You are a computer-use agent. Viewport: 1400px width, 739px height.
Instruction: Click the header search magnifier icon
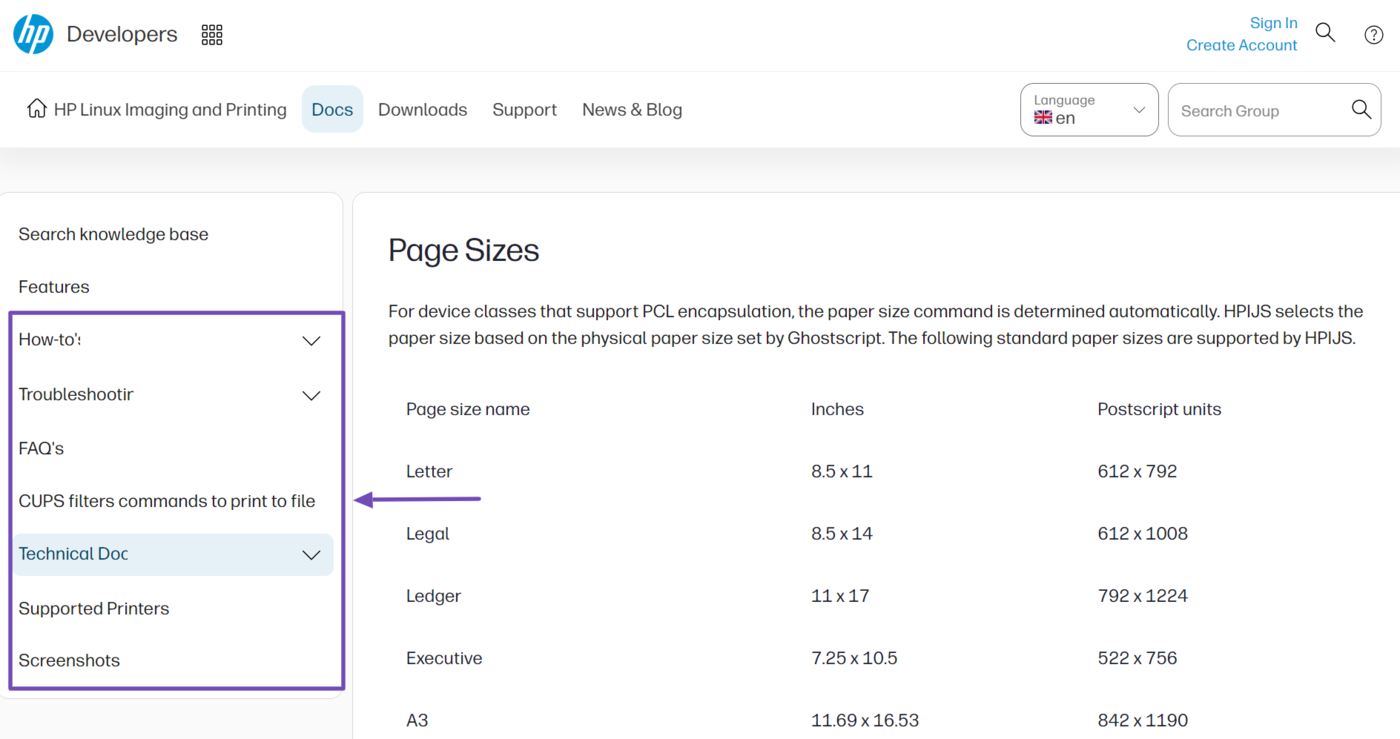[1325, 33]
